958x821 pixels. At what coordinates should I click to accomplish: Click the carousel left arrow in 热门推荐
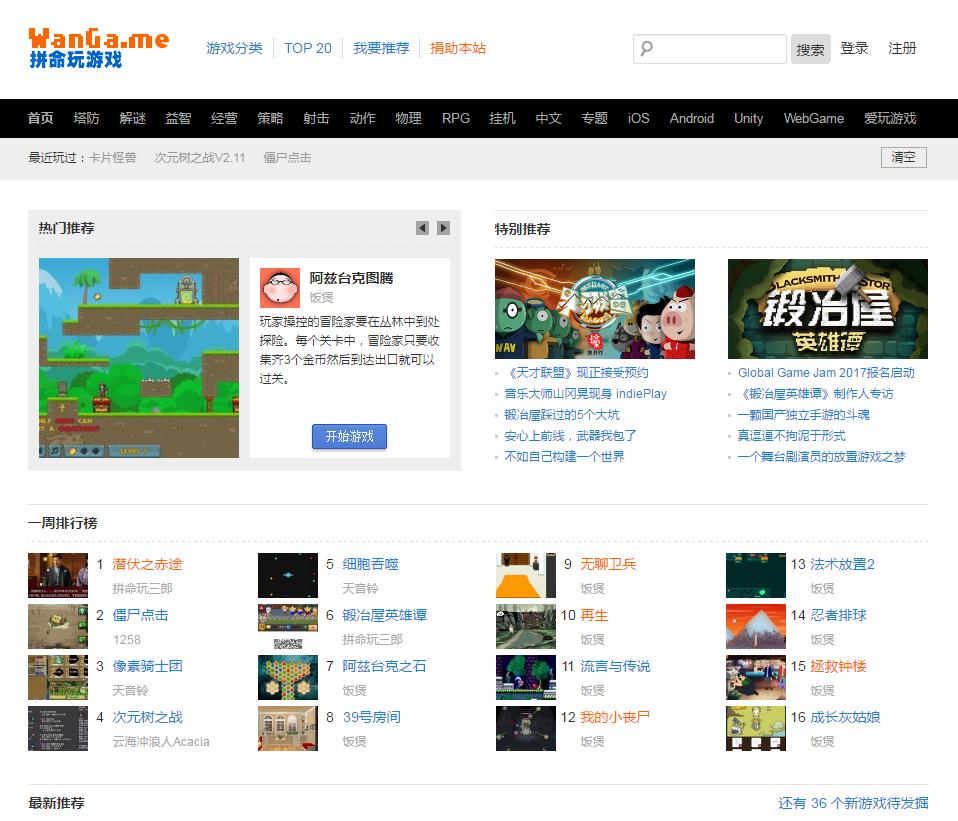[x=422, y=228]
